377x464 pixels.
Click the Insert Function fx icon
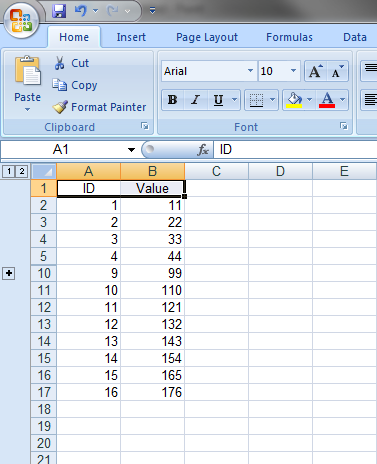pos(203,150)
